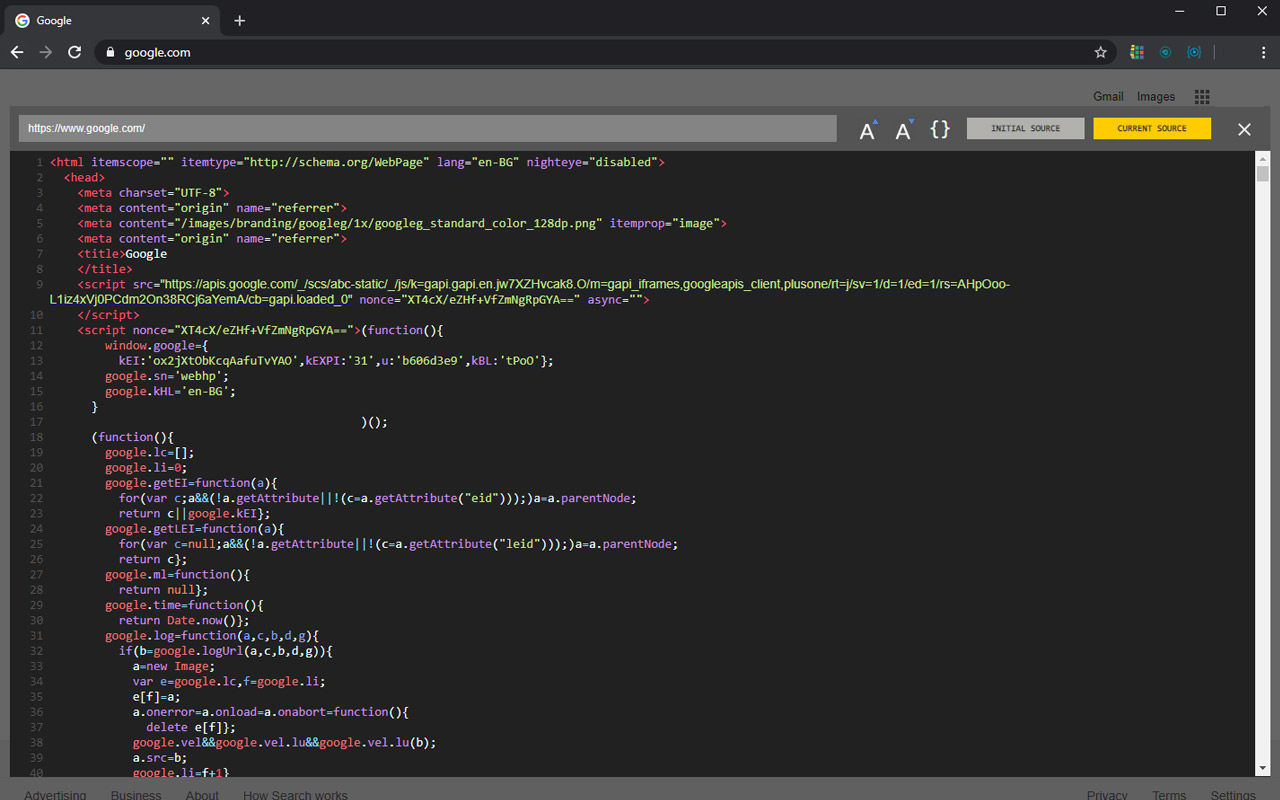Click the teal circular extension icon

(x=1165, y=52)
